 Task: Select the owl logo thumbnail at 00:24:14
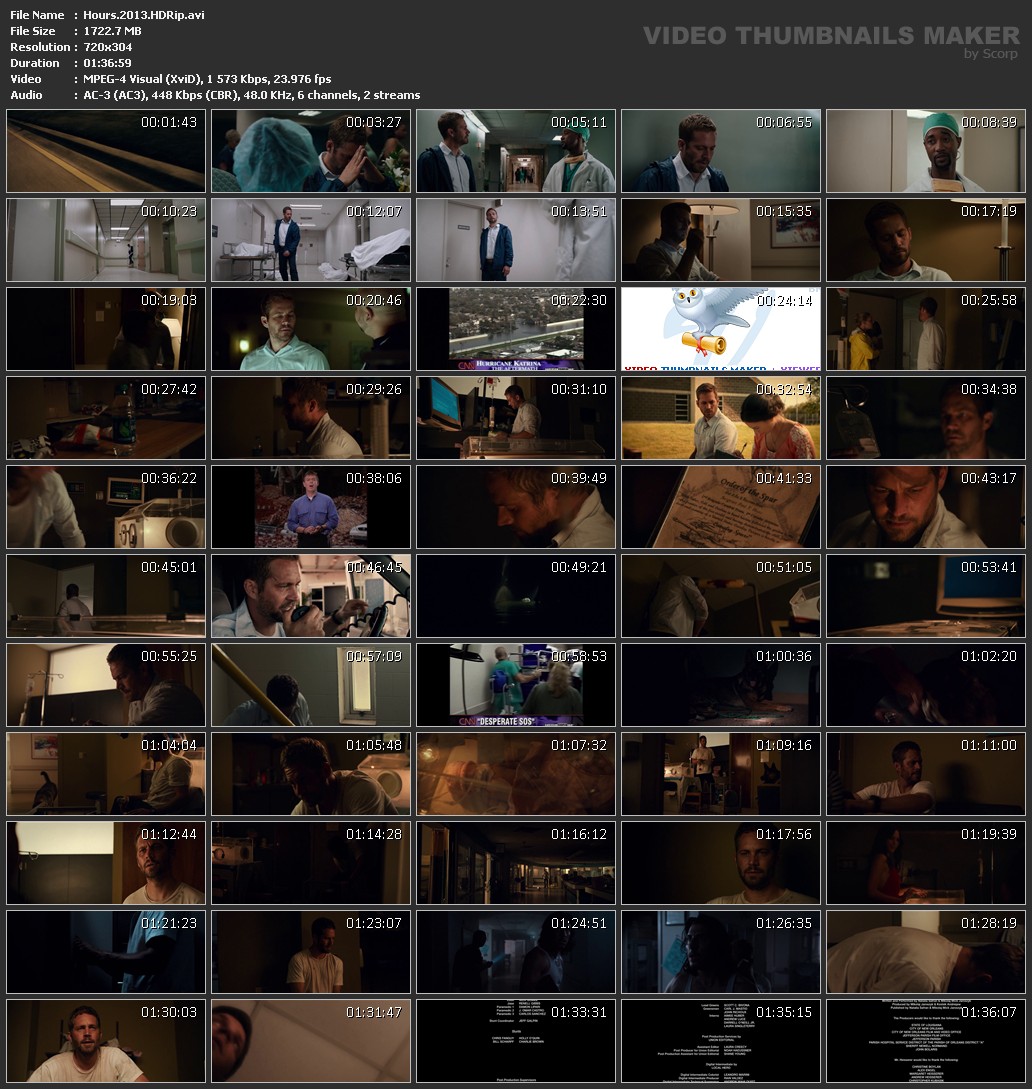coord(720,329)
